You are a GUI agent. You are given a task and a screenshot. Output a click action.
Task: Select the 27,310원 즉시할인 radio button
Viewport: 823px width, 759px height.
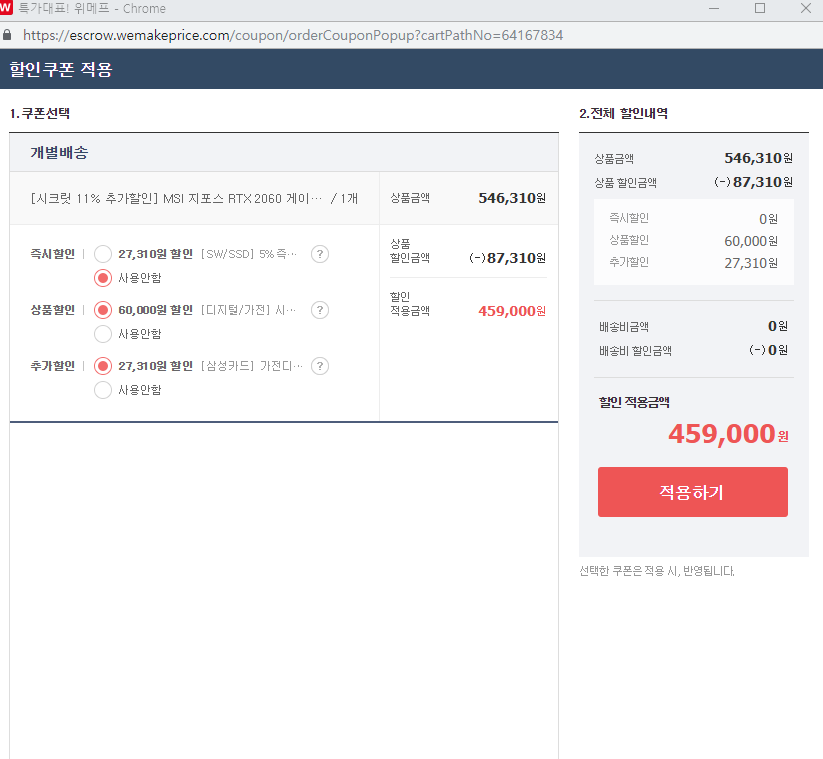click(103, 254)
